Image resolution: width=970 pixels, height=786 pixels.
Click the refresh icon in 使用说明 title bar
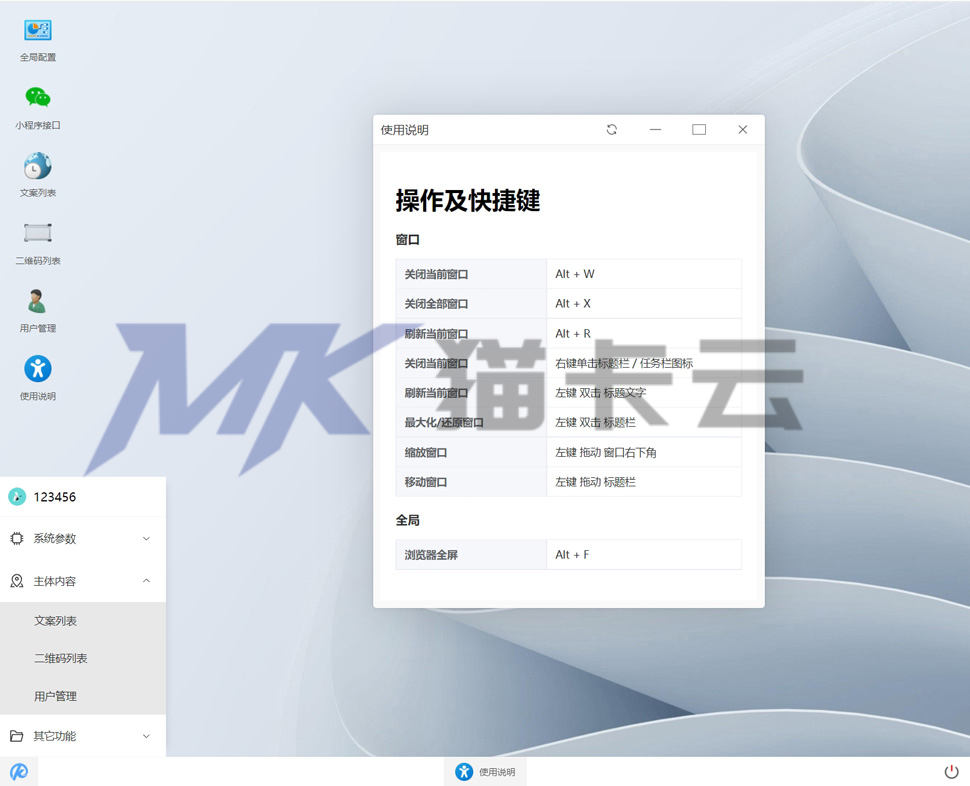612,129
